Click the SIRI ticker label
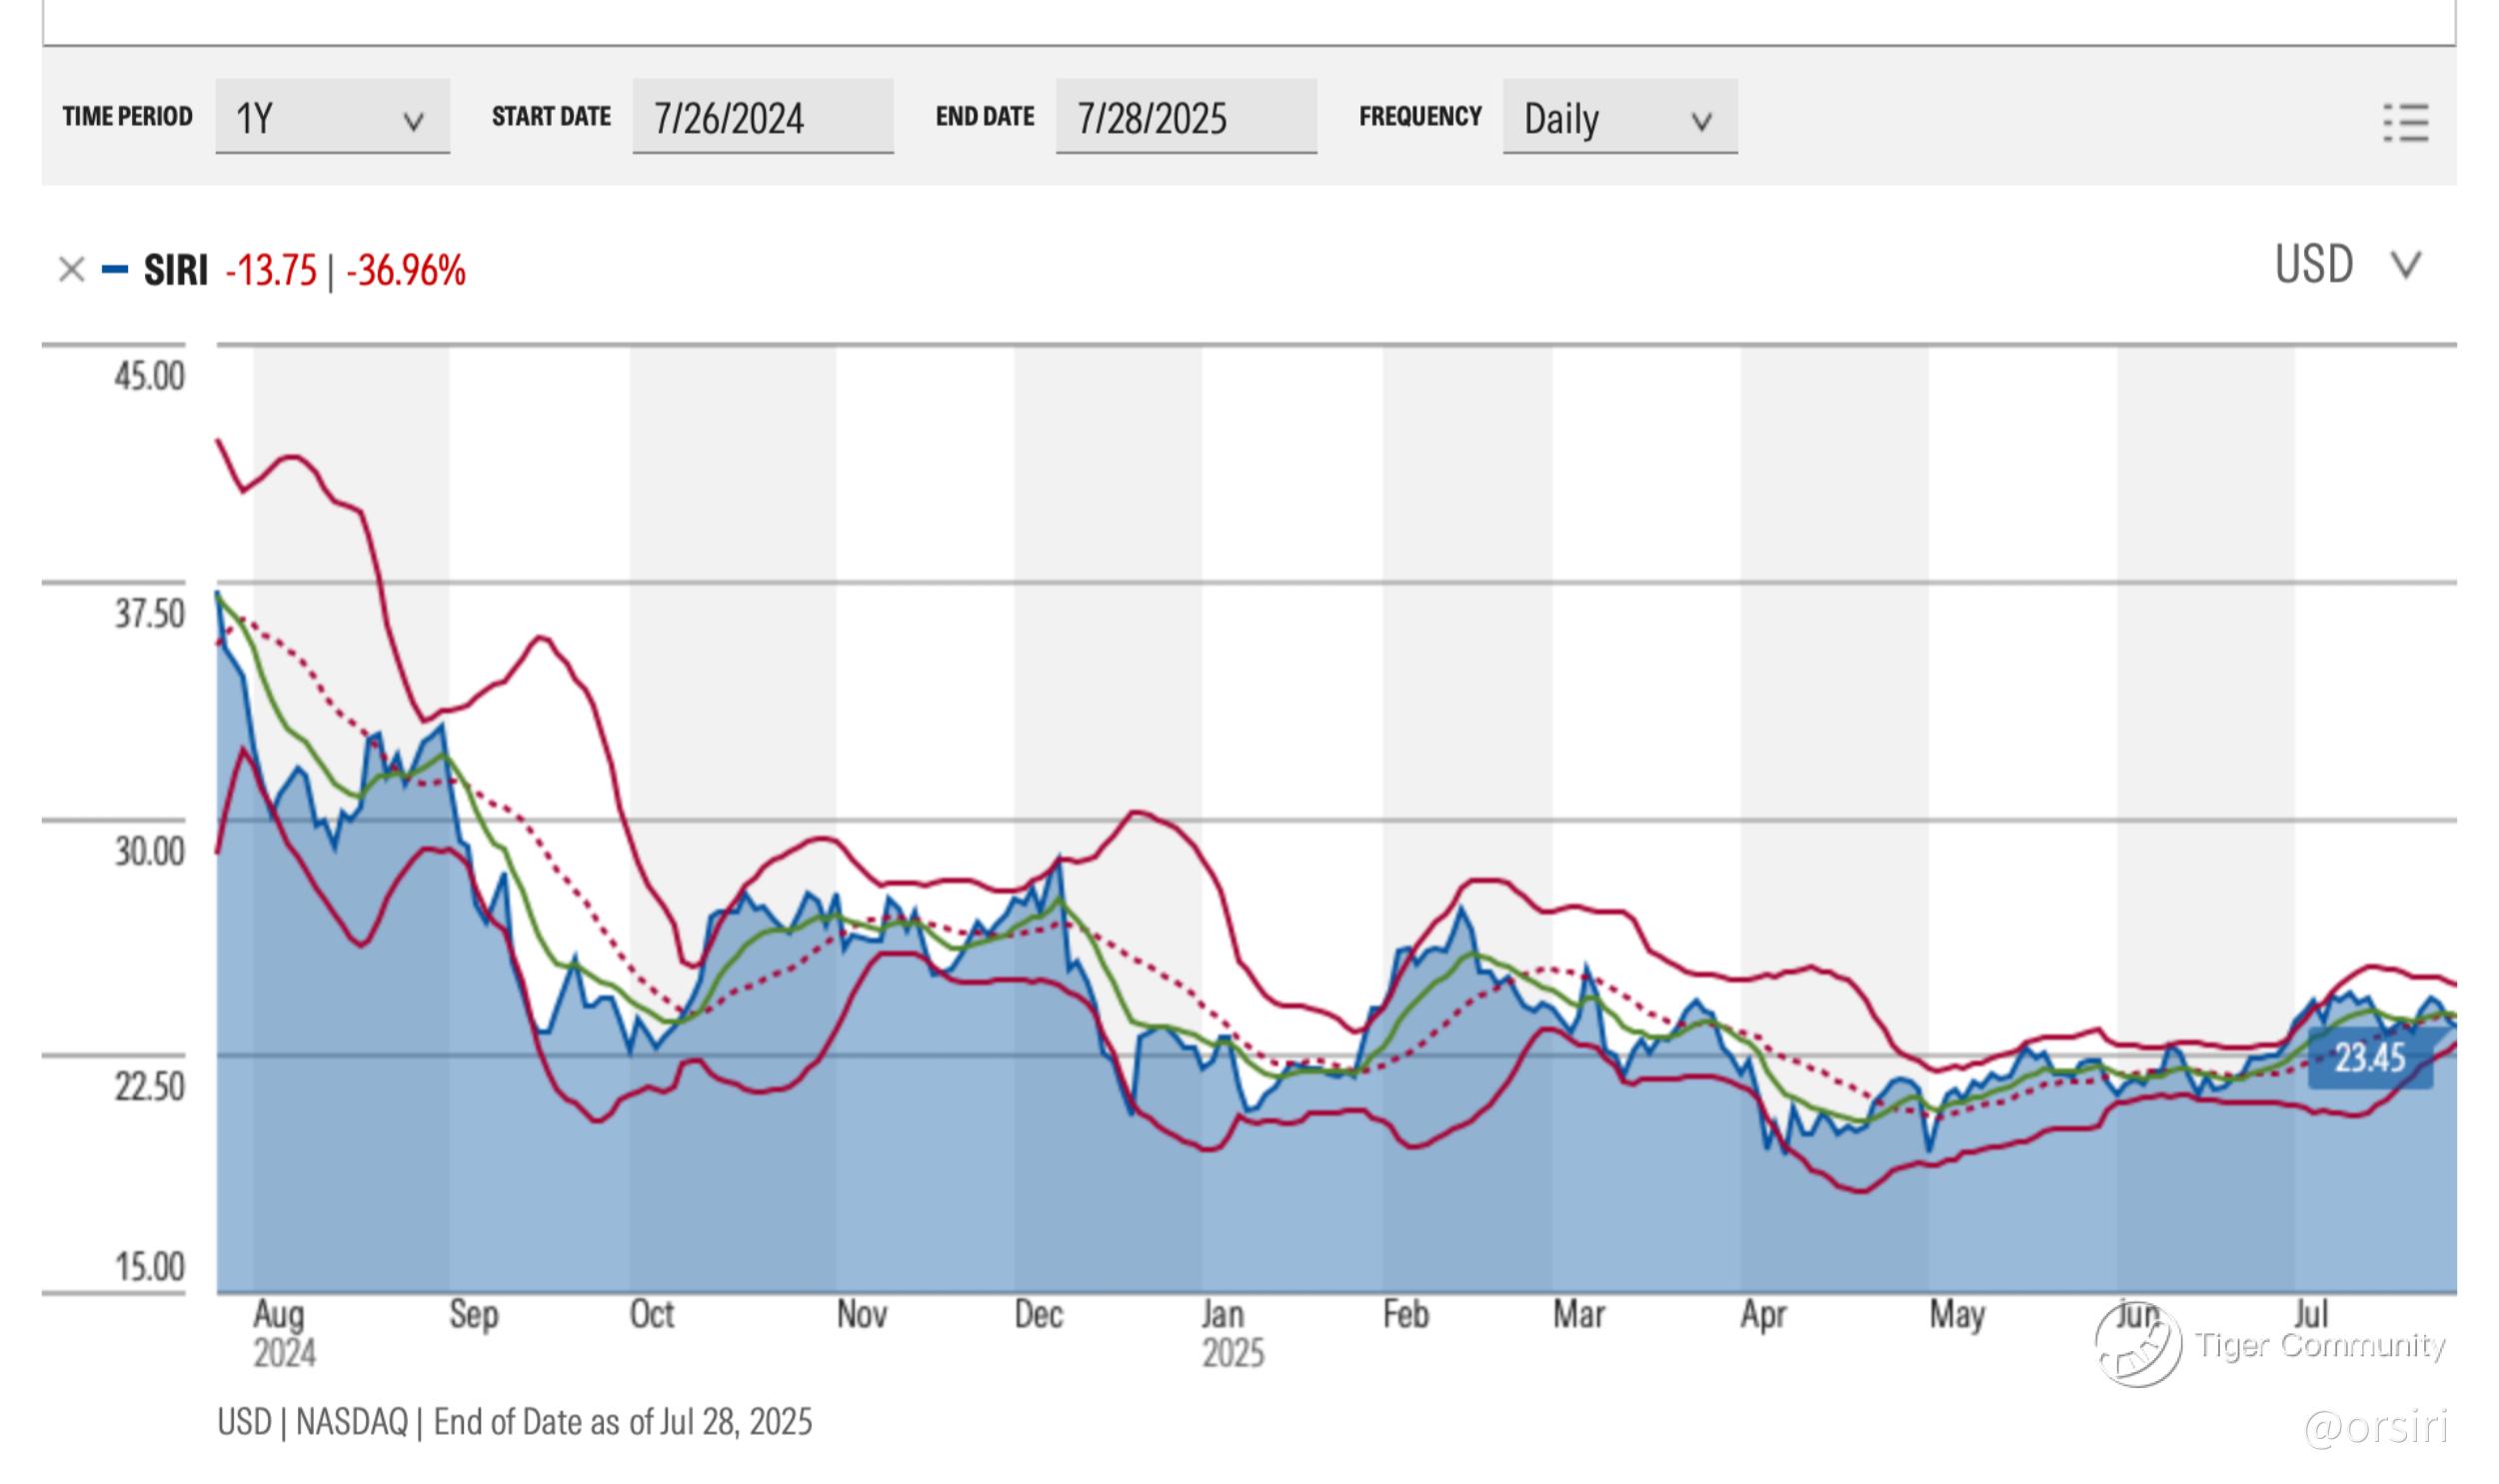Viewport: 2499px width, 1484px height. pos(175,270)
